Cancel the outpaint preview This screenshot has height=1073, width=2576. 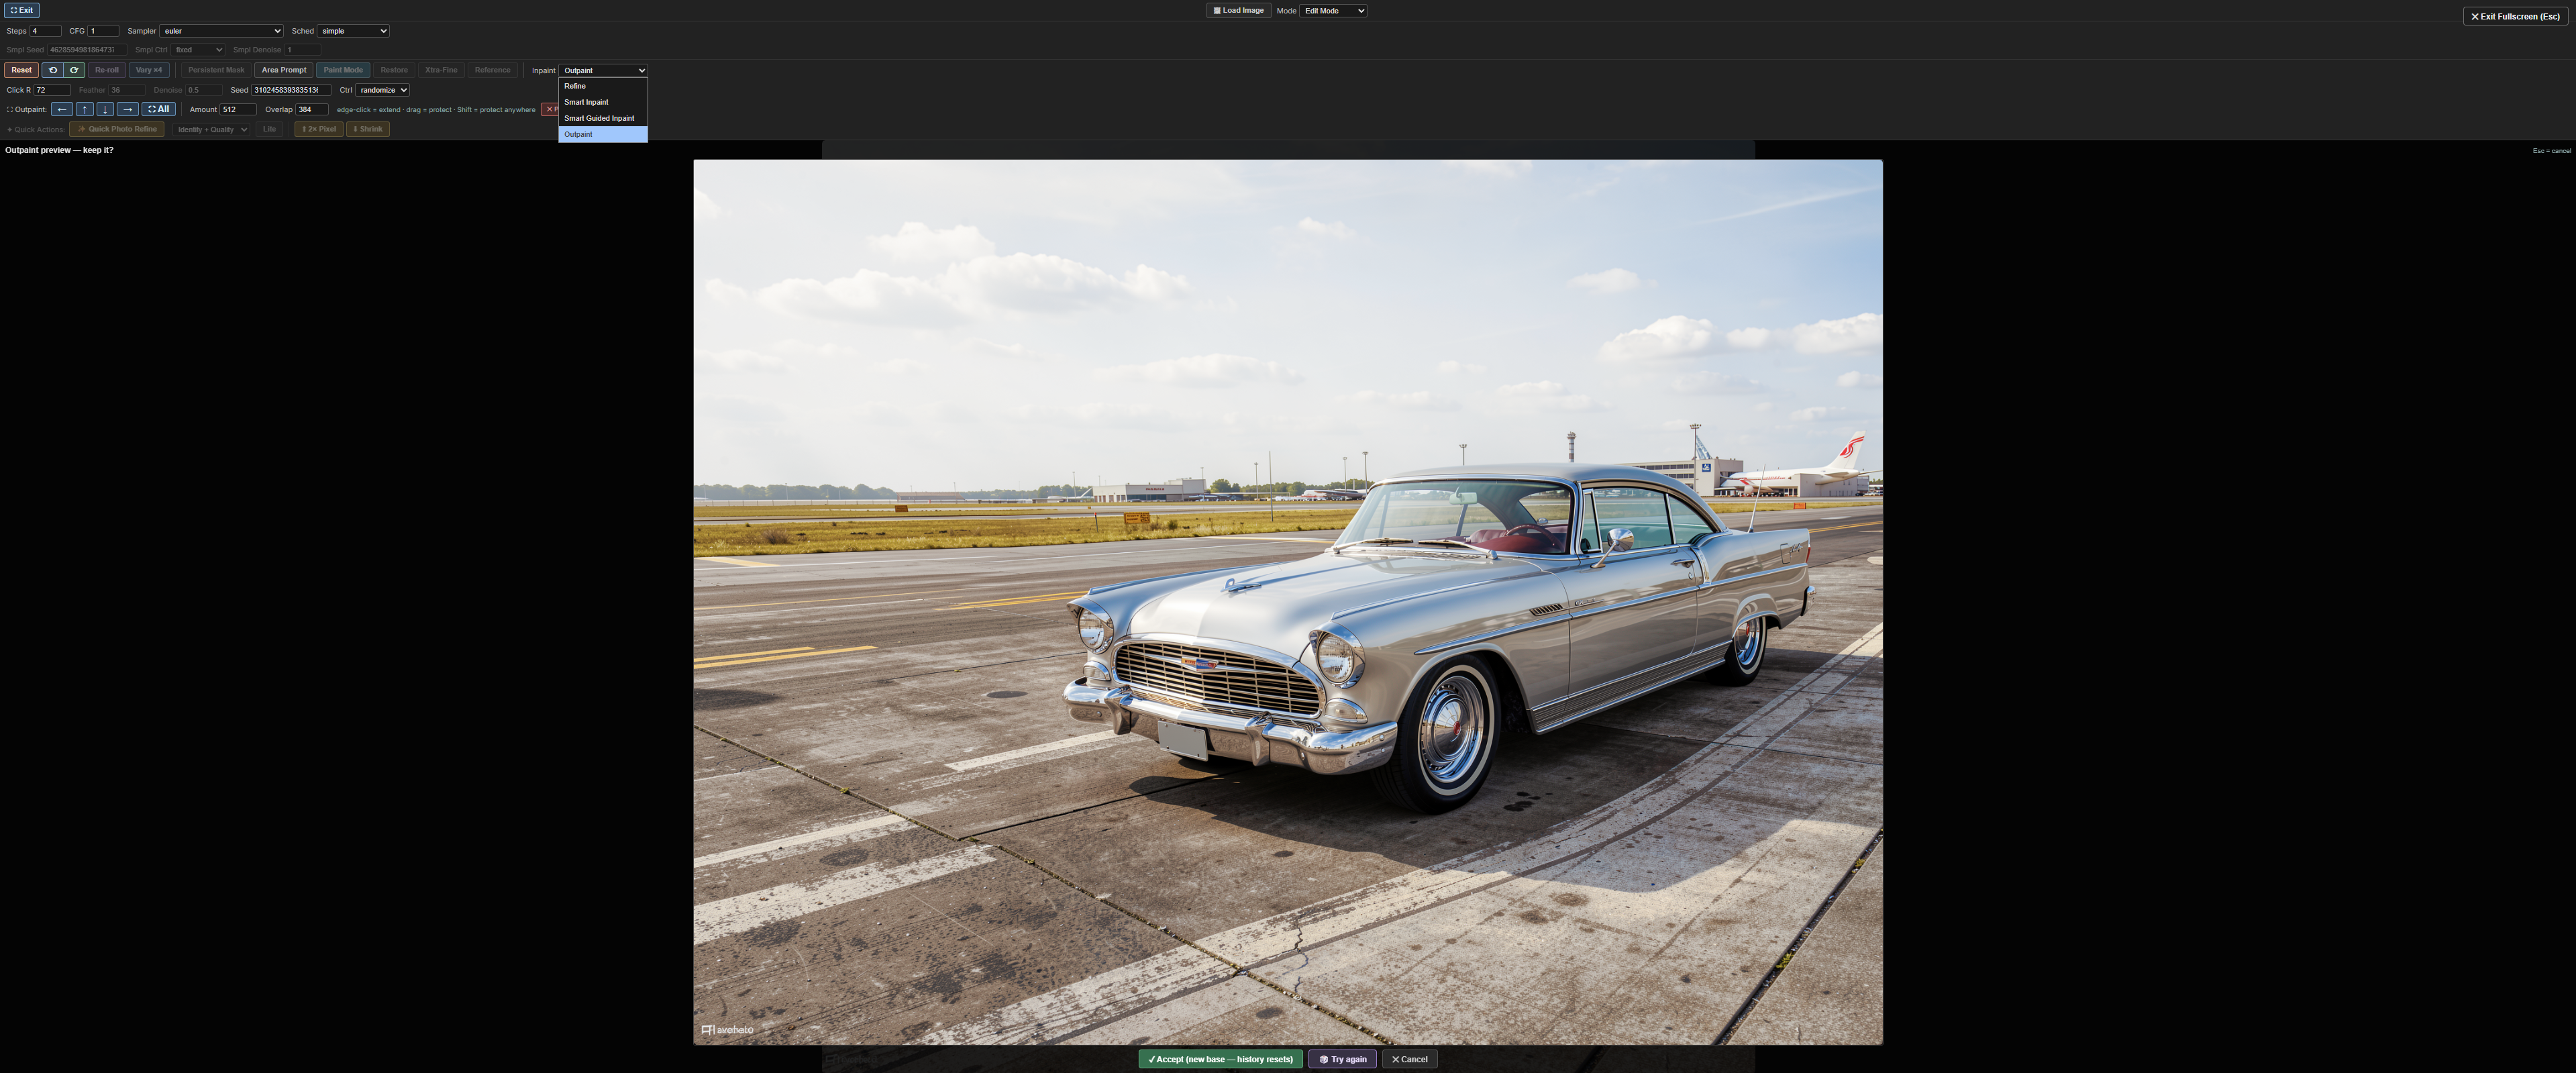[x=1409, y=1059]
